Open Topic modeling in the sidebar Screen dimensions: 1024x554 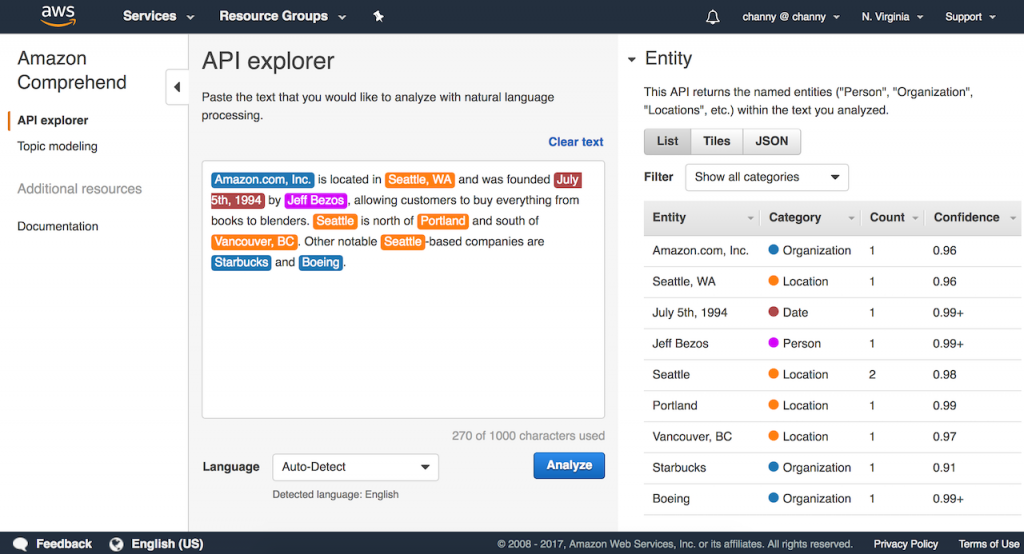tap(57, 146)
